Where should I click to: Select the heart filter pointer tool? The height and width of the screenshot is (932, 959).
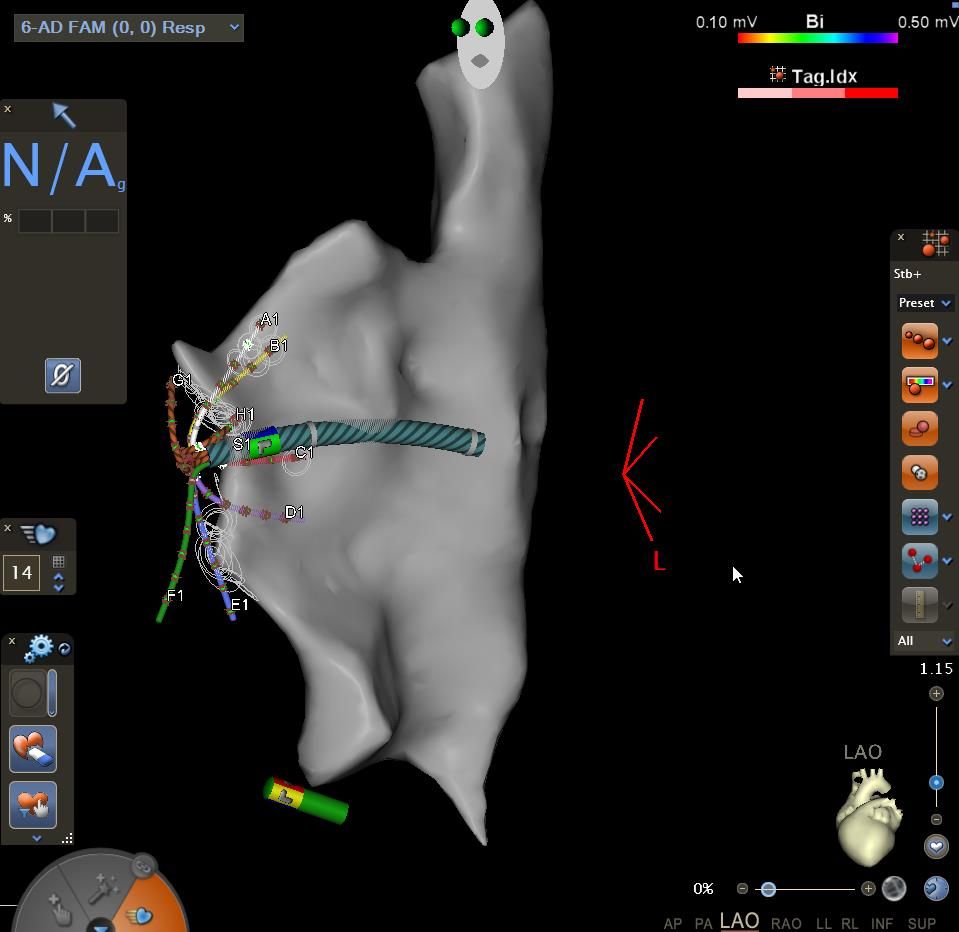[33, 805]
